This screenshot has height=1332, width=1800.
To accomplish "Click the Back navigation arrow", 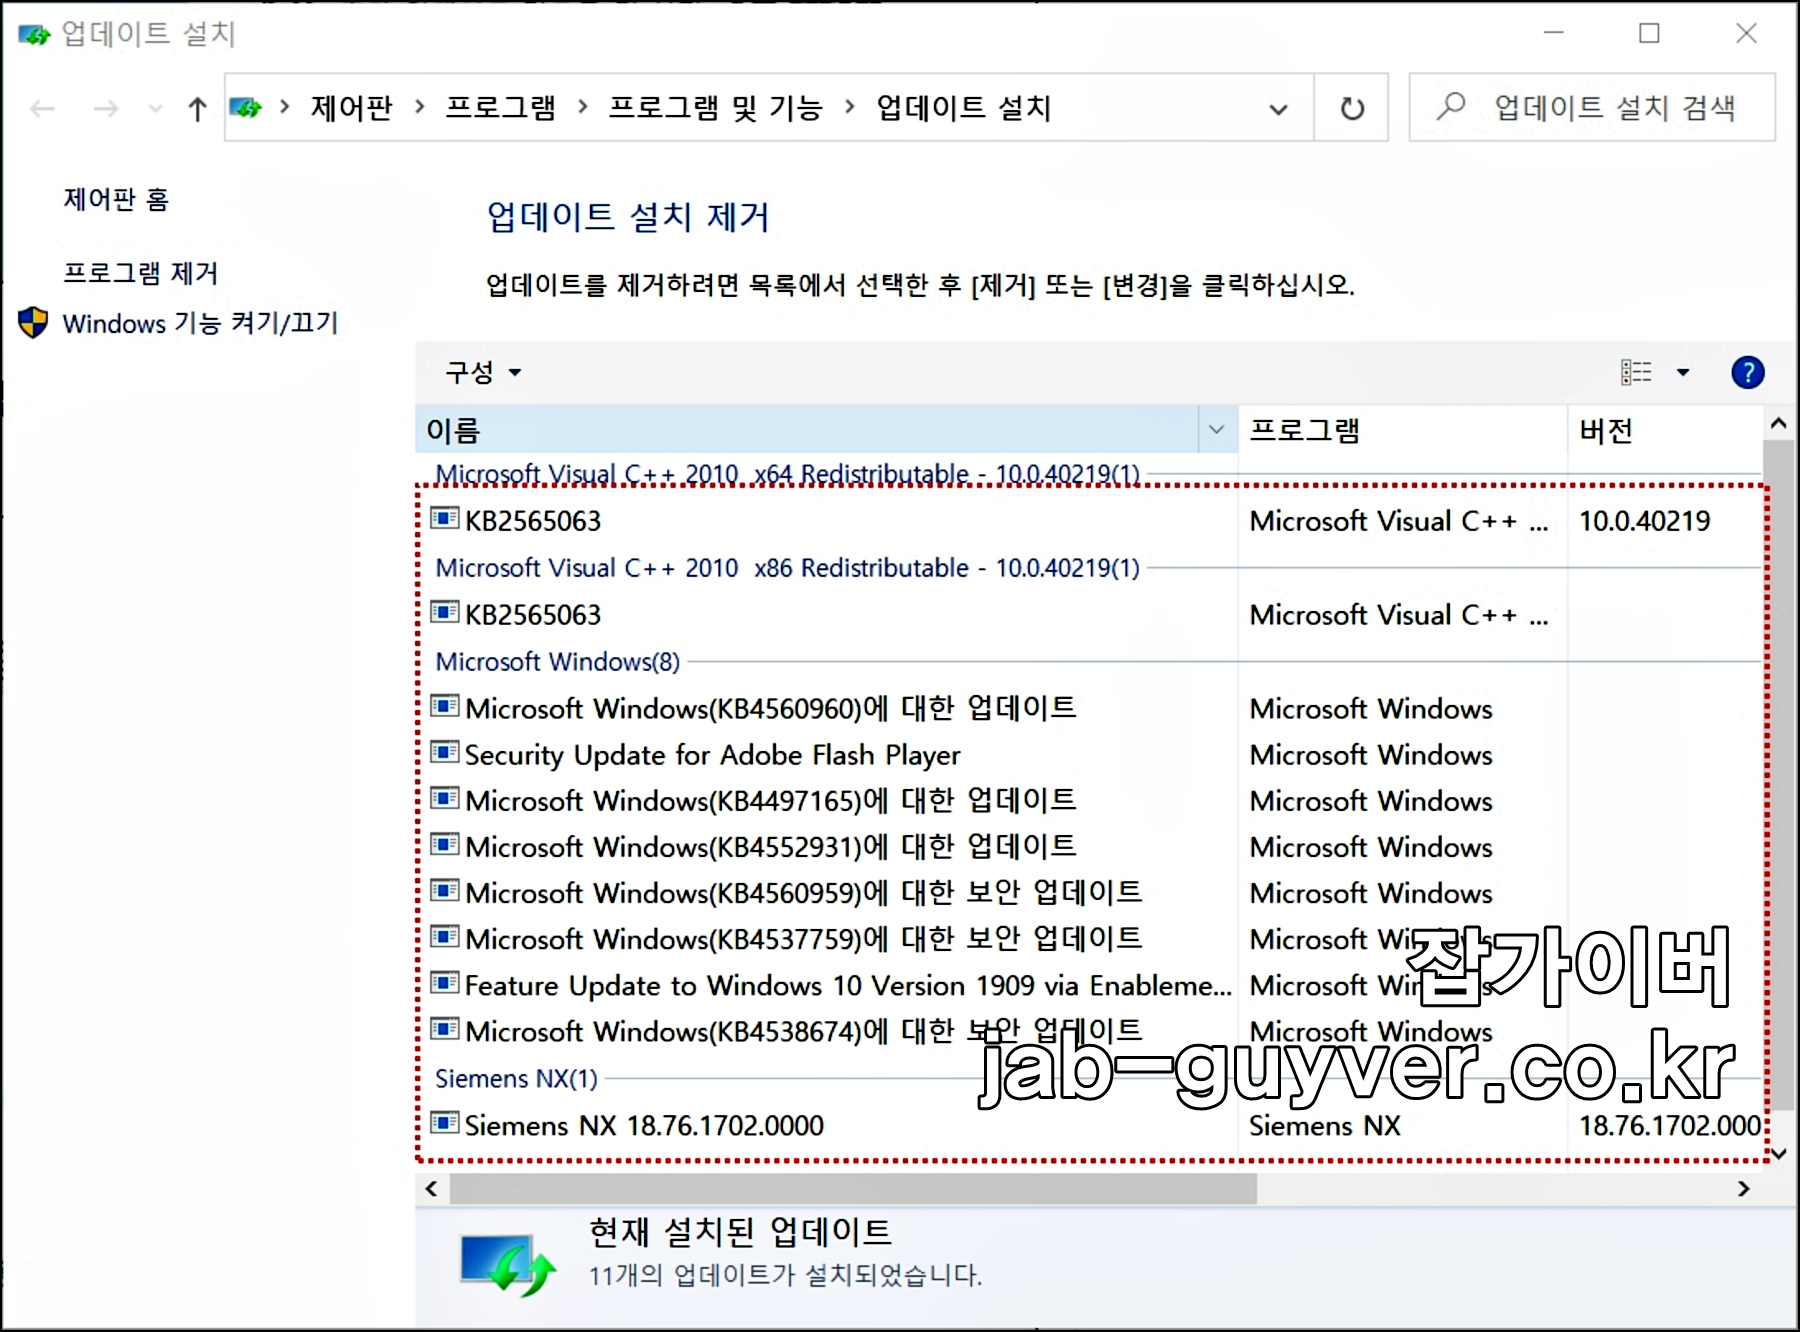I will point(42,108).
